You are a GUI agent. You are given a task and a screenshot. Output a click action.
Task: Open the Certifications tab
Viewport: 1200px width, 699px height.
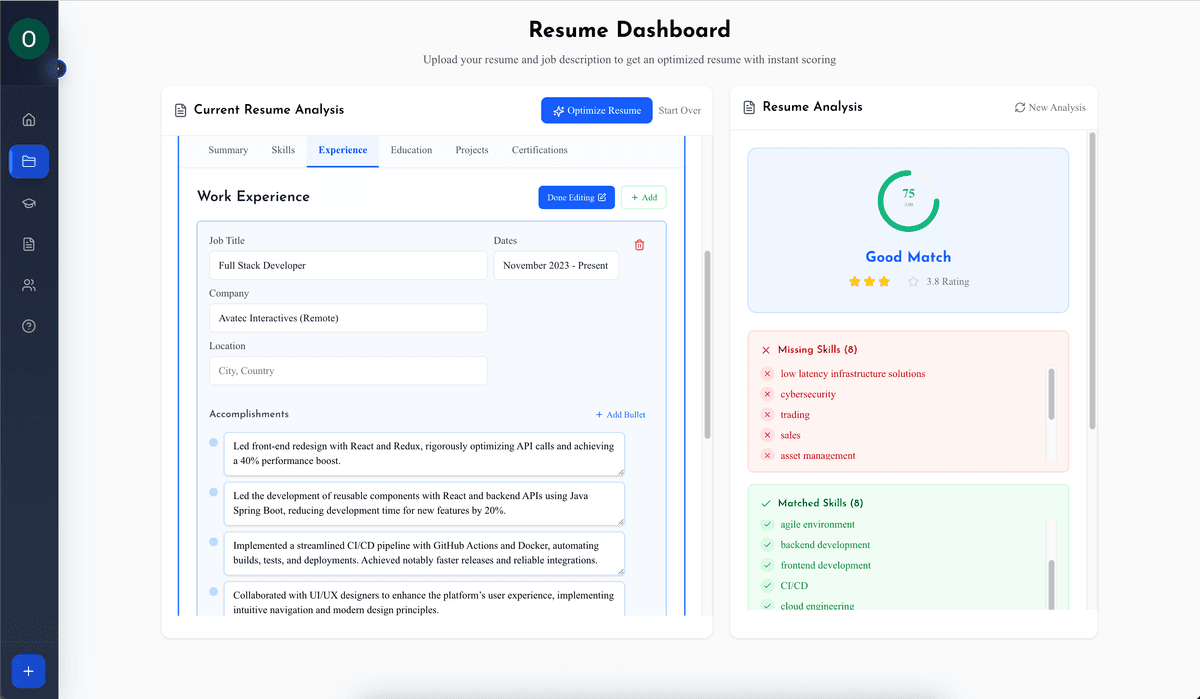(x=539, y=150)
